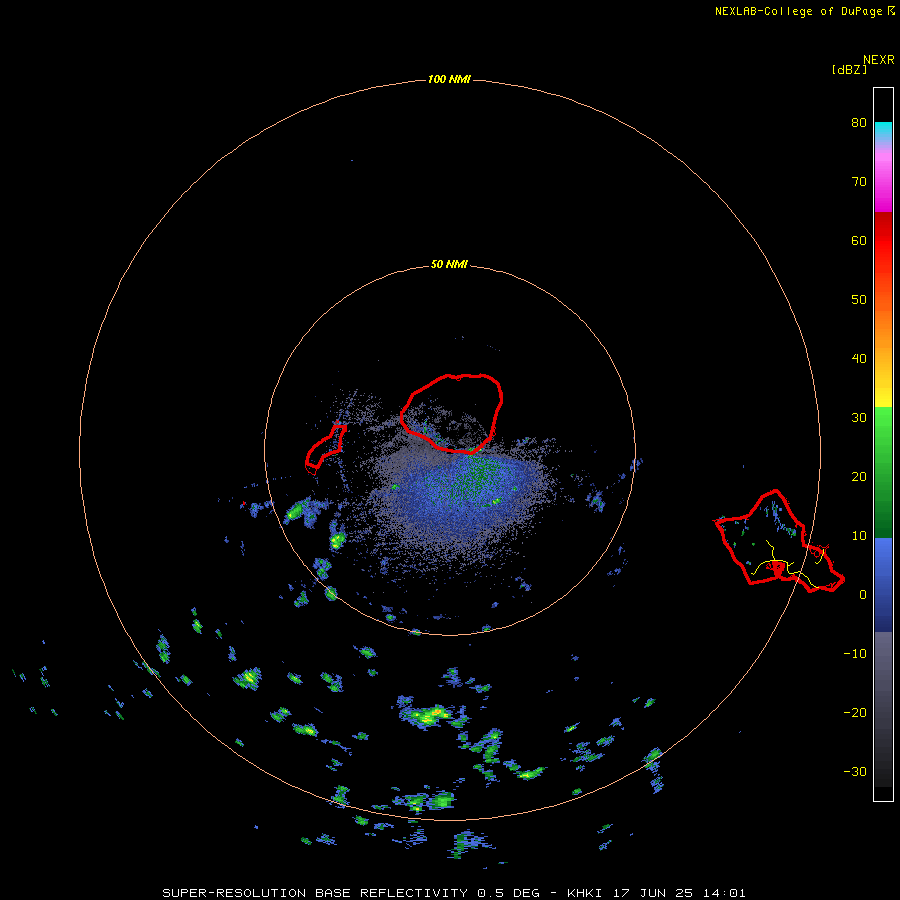The image size is (900, 900).
Task: Click the 40 dBZ scale value
Action: tap(859, 359)
